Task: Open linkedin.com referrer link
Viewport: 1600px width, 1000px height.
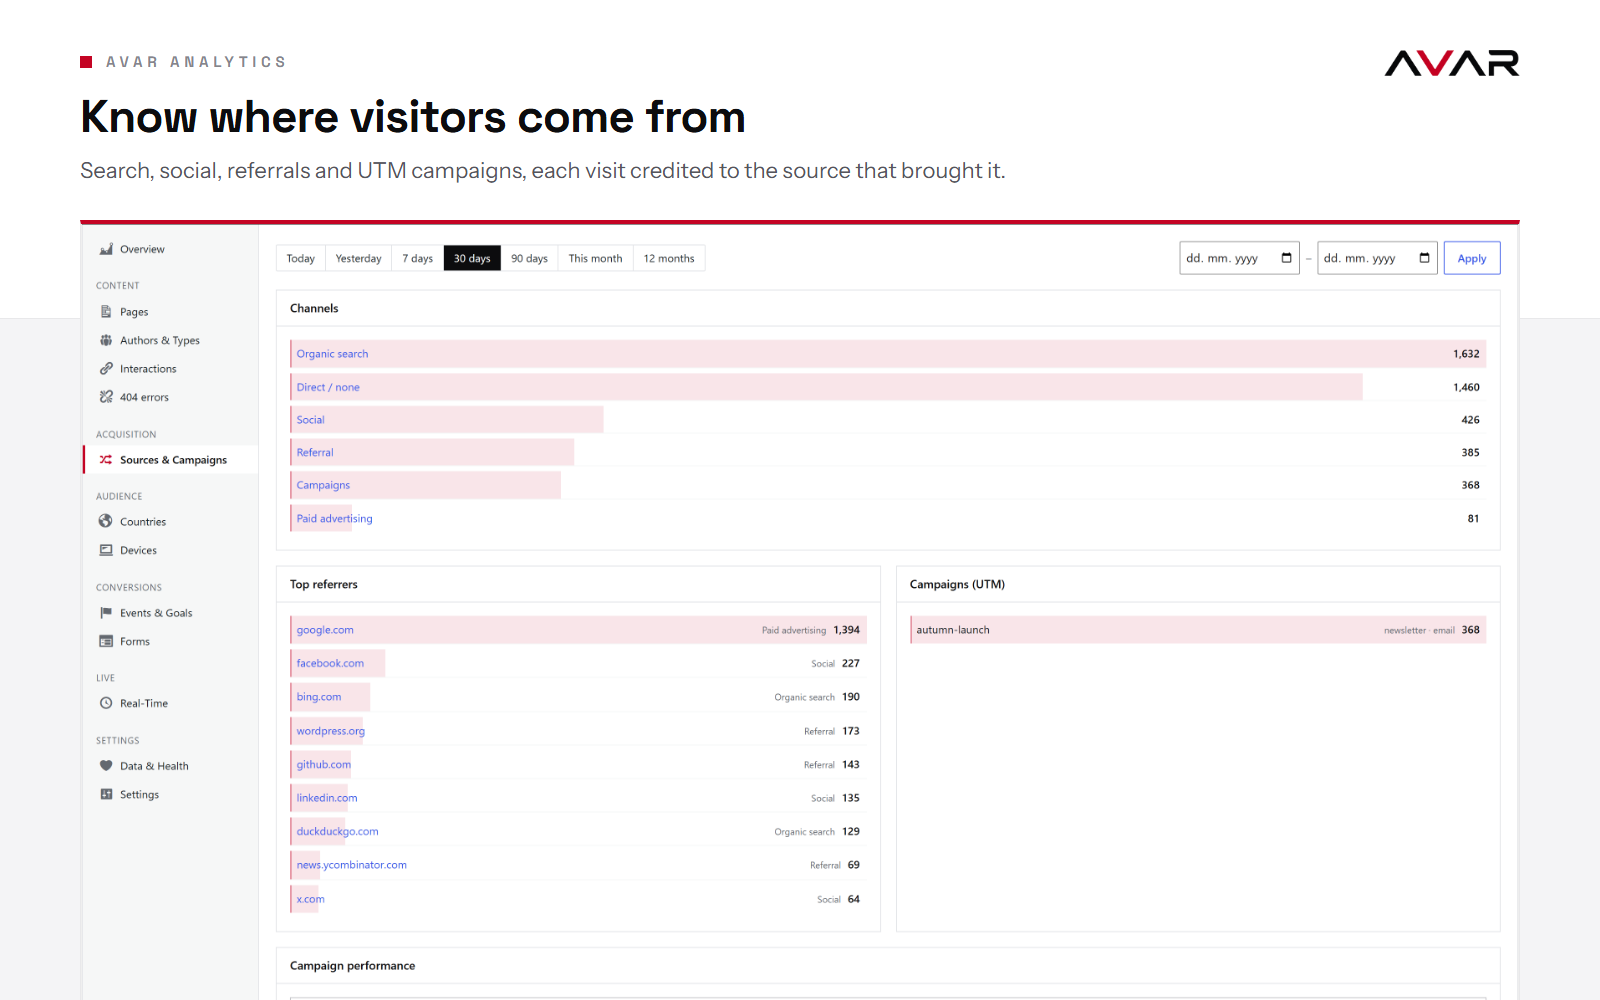Action: pos(327,798)
